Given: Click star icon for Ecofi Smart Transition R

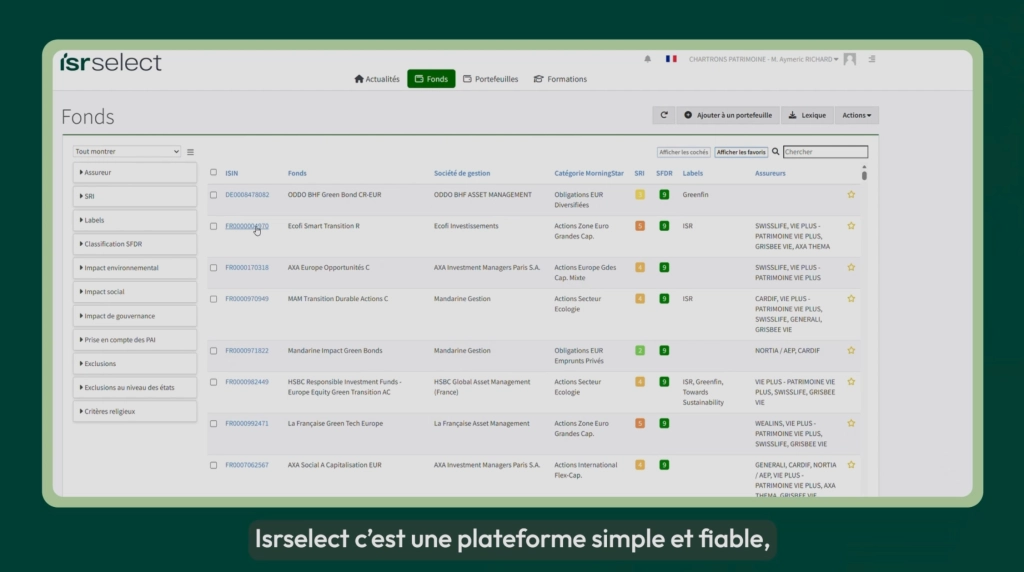Looking at the screenshot, I should pyautogui.click(x=851, y=226).
